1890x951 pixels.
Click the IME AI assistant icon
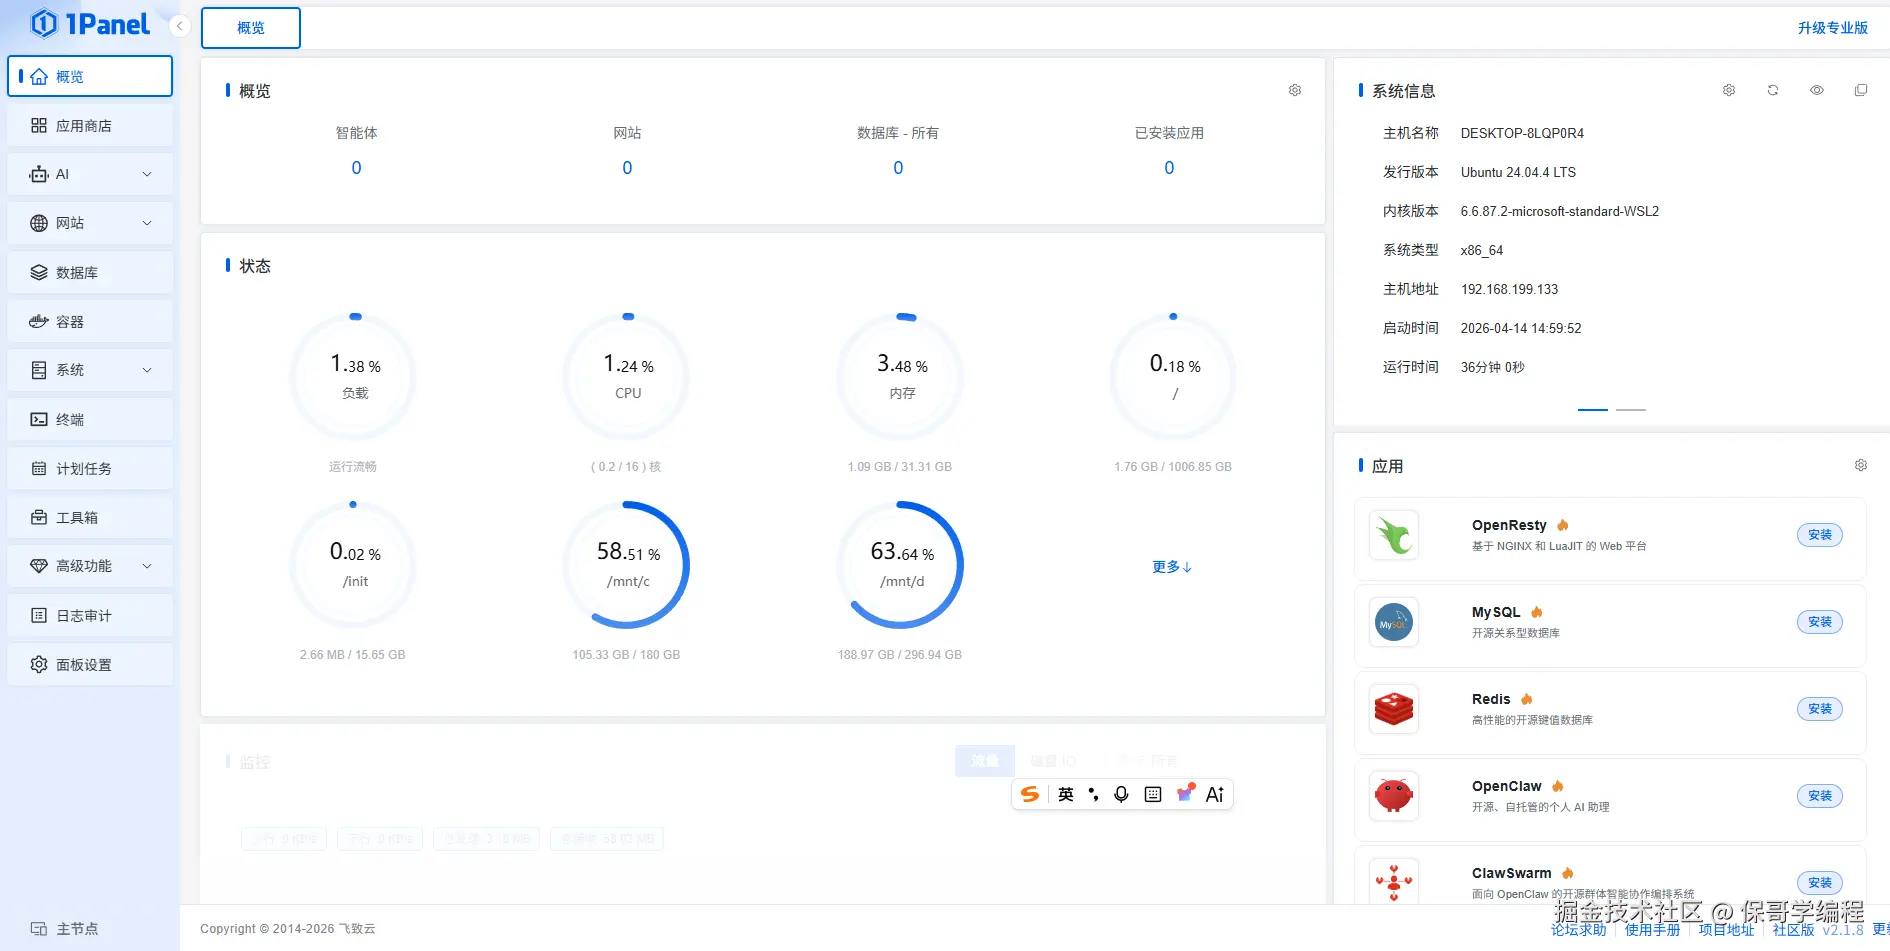pyautogui.click(x=1215, y=794)
